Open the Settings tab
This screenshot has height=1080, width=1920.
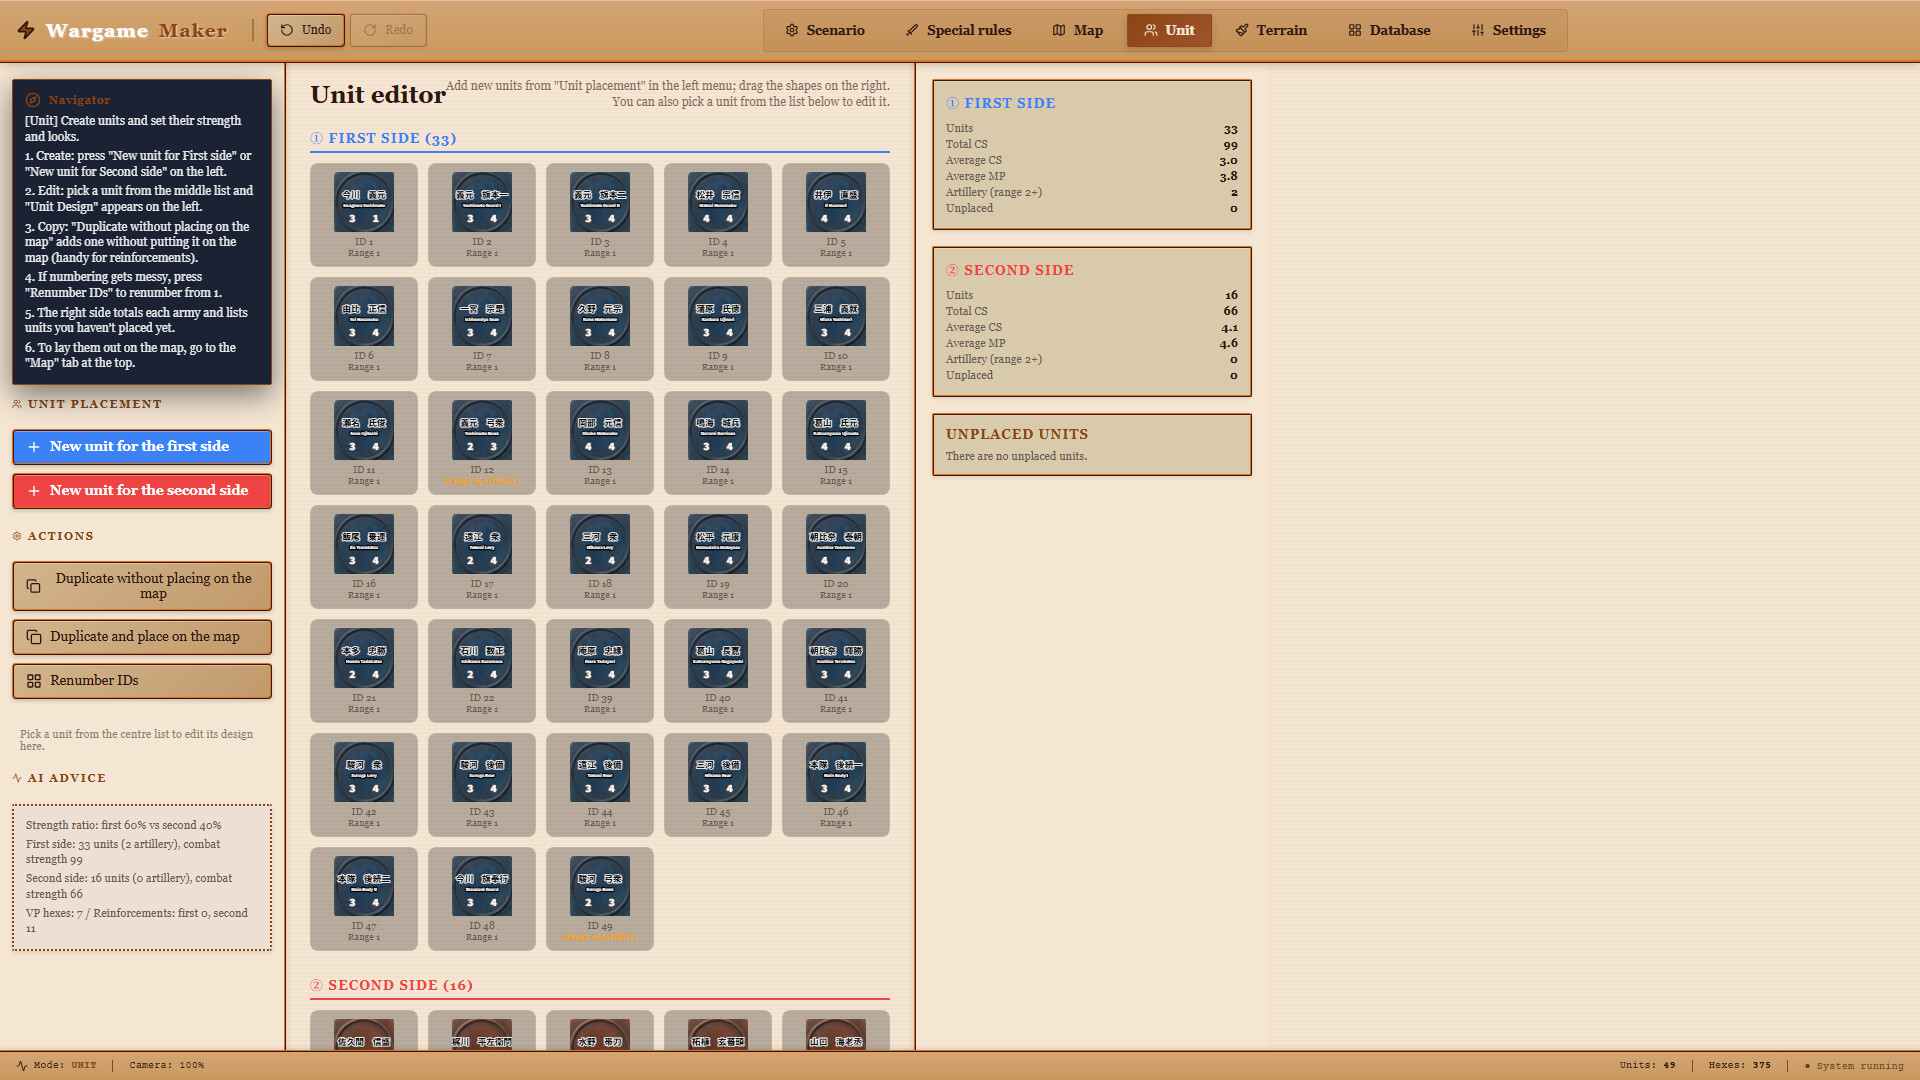pos(1509,30)
